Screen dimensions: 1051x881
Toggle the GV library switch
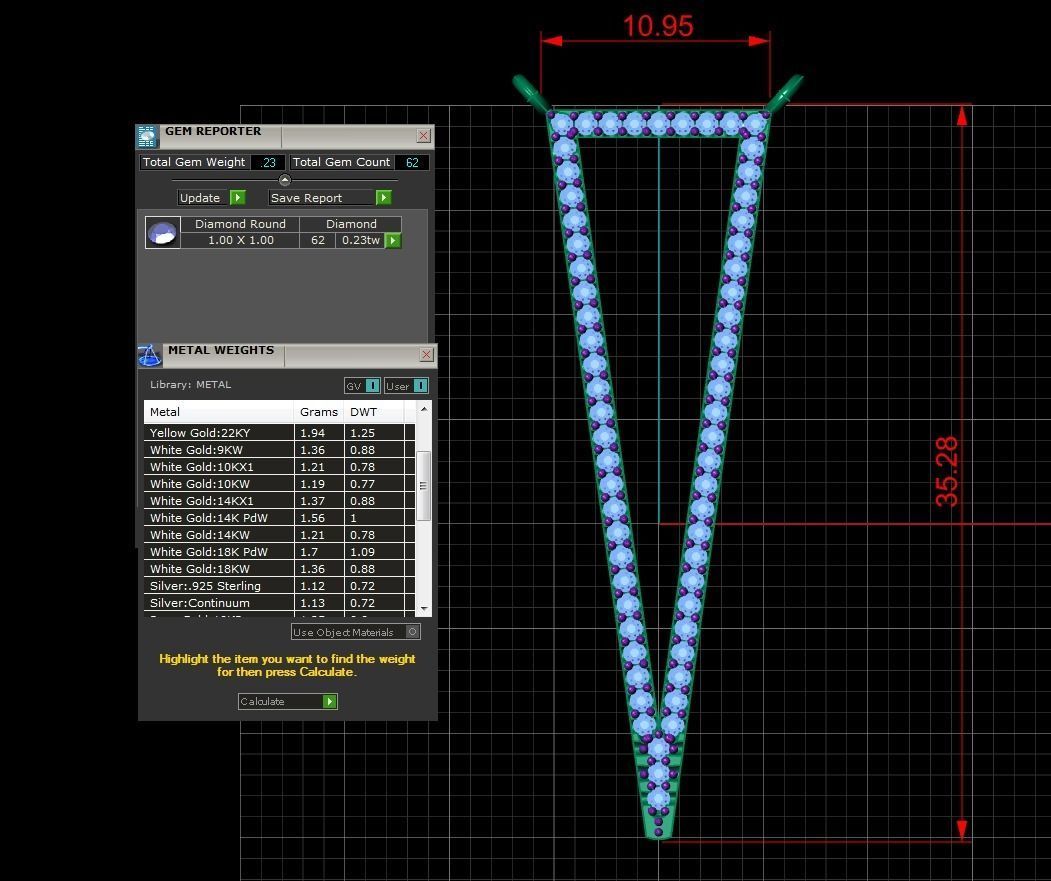coord(372,386)
